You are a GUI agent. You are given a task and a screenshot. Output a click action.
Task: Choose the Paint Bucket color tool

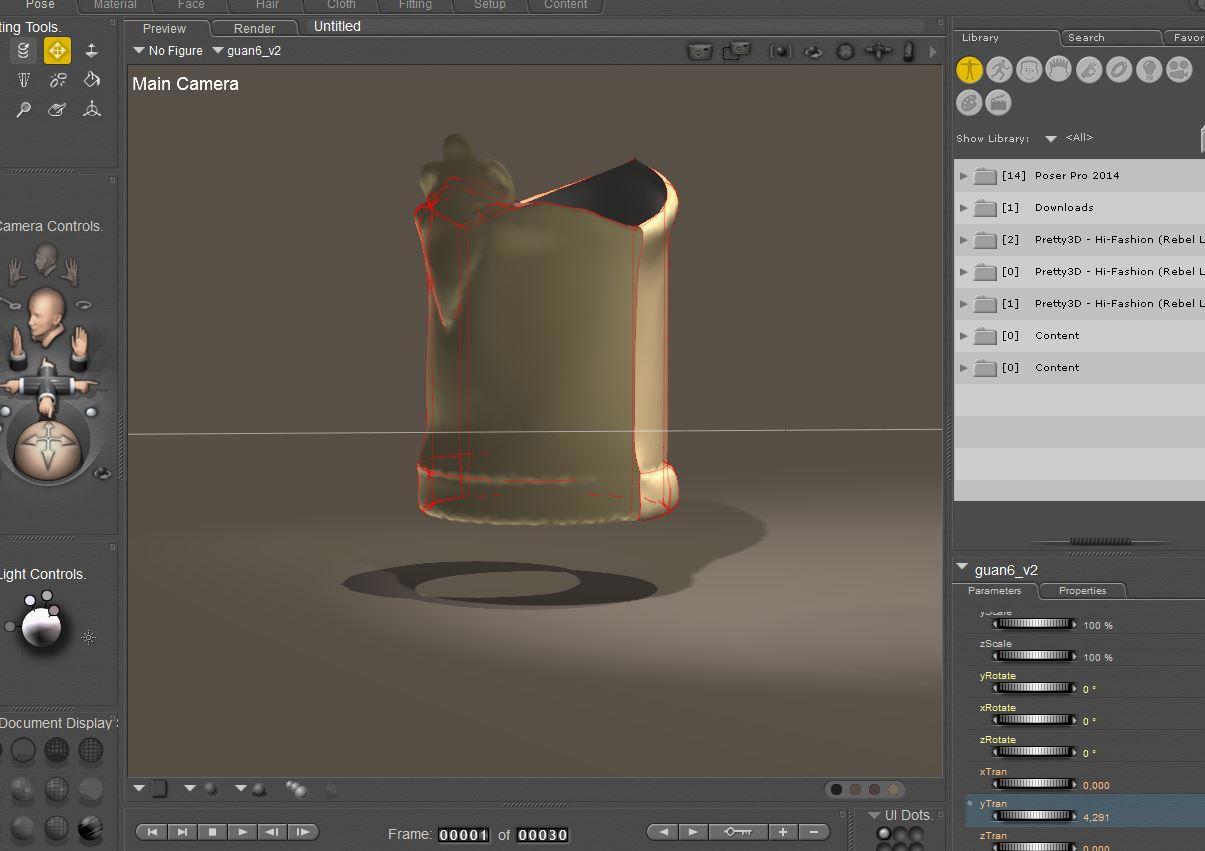tap(91, 79)
